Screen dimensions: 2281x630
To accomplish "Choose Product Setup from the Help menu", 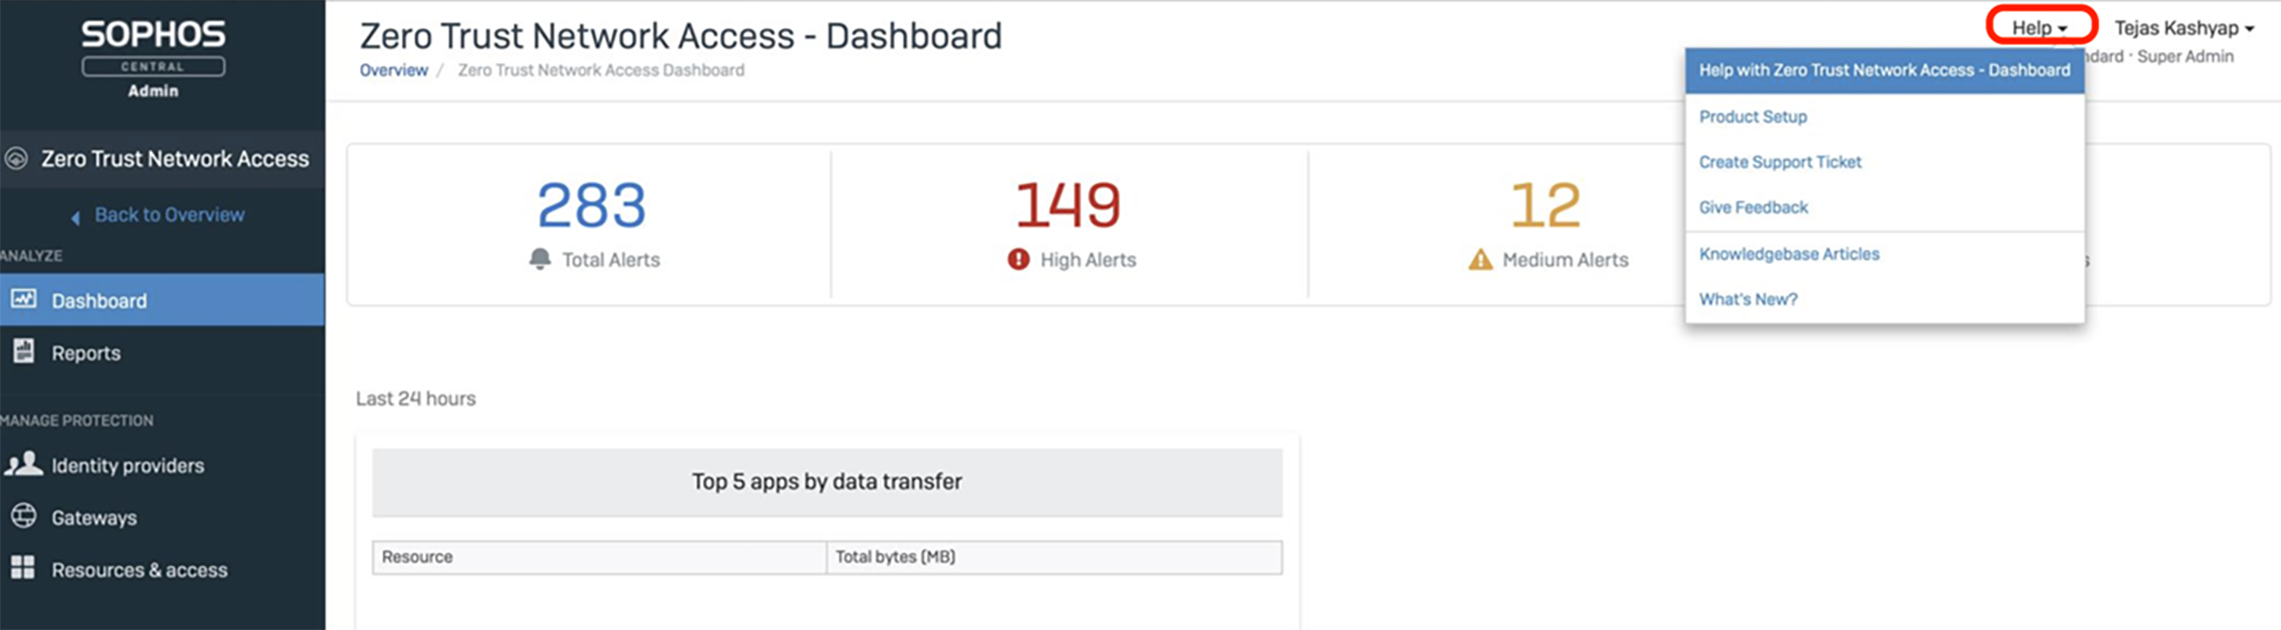I will click(1753, 117).
